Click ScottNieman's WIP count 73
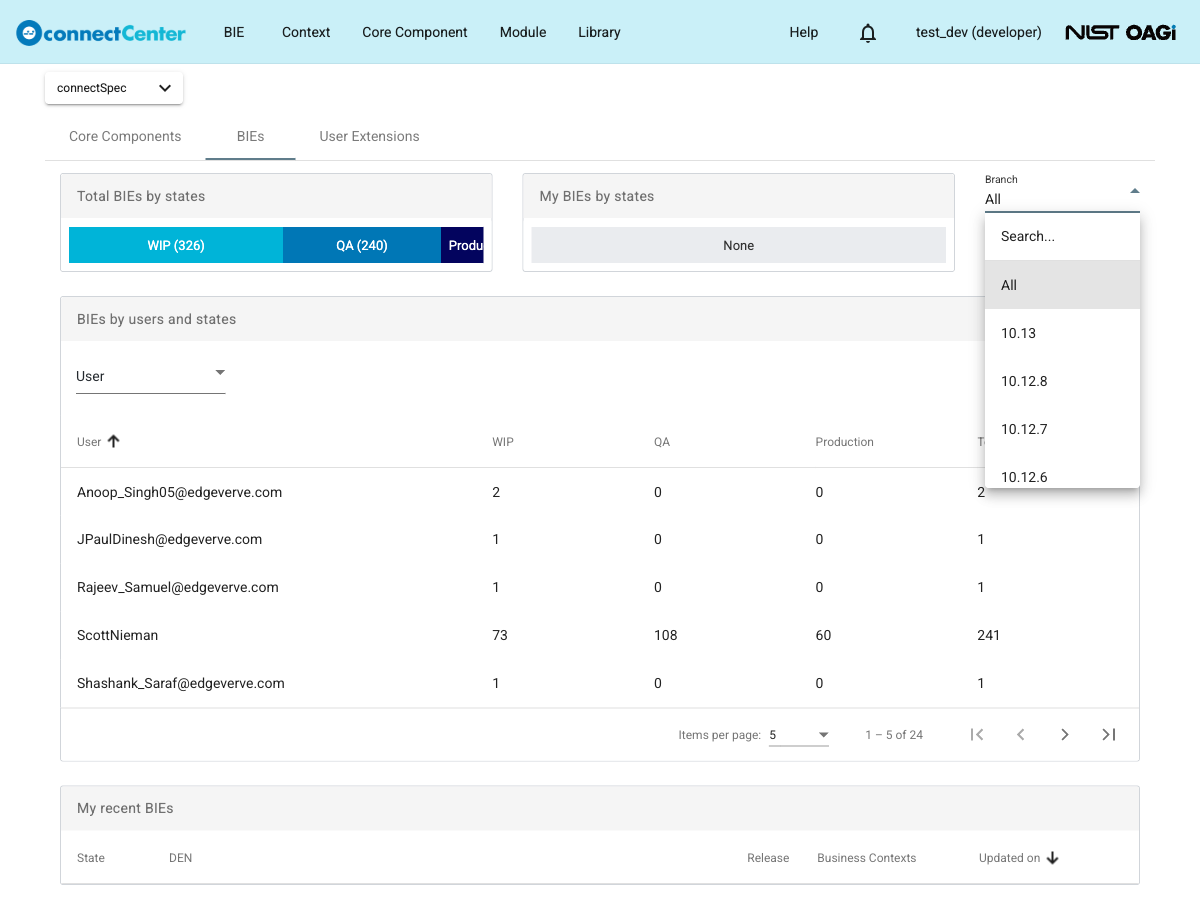Image resolution: width=1200 pixels, height=913 pixels. click(x=500, y=635)
